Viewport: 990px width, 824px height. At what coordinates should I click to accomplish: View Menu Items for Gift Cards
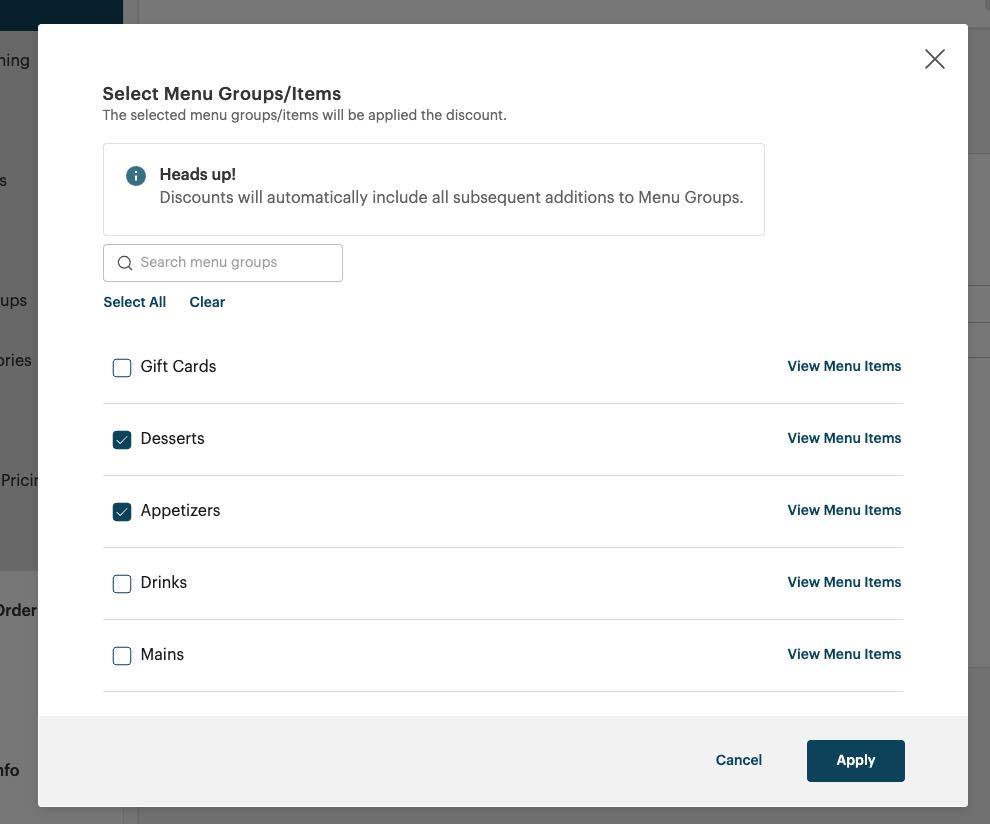click(844, 366)
